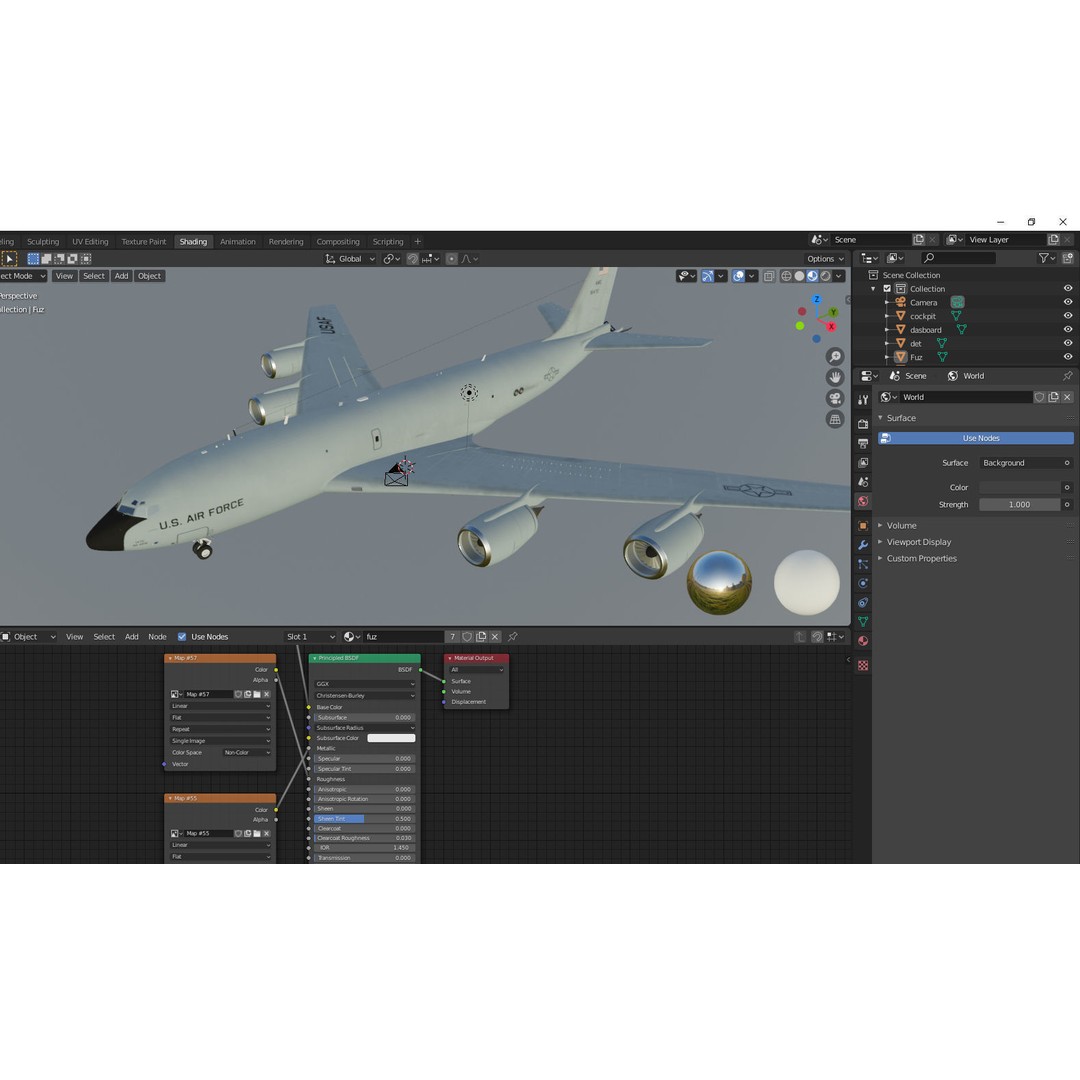This screenshot has width=1080, height=1080.
Task: Switch perspective/orthographic with grid gizmo
Action: click(835, 419)
